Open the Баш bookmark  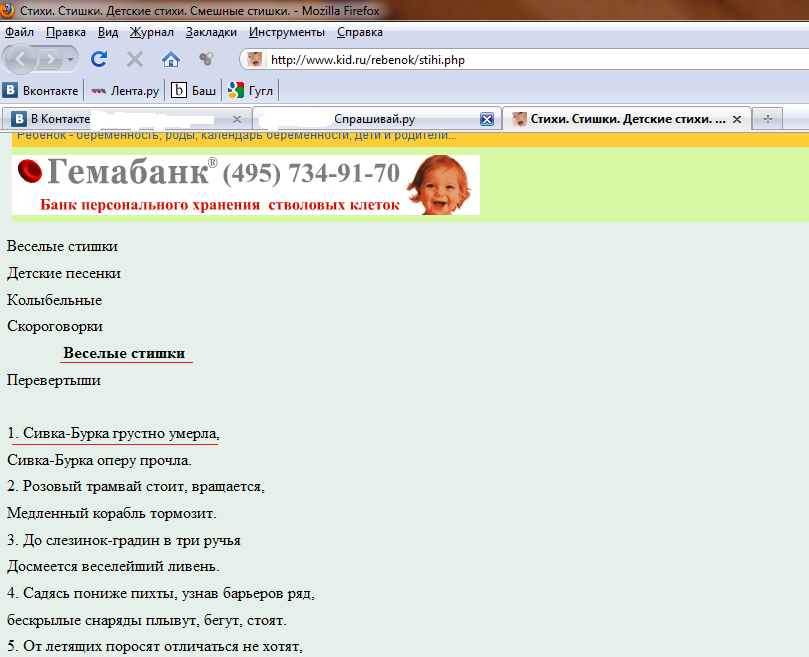[194, 90]
